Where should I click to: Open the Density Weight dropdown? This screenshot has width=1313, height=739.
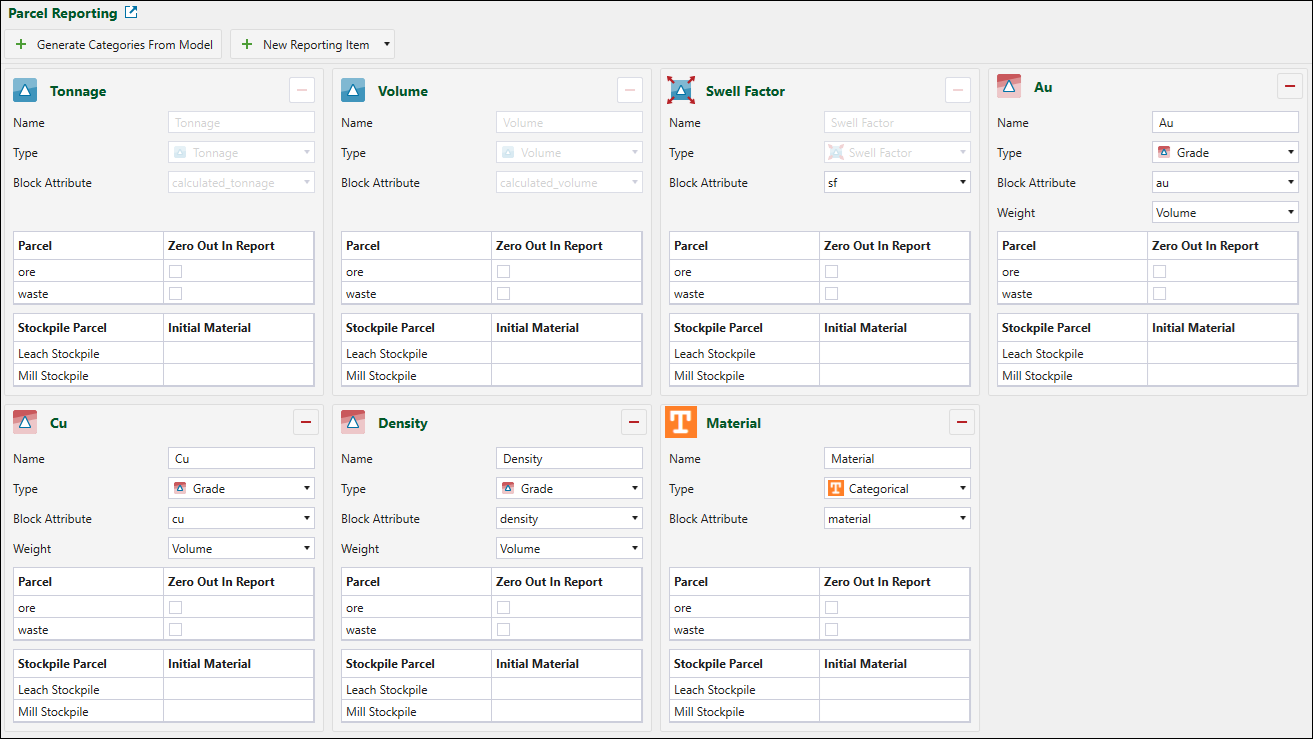[x=569, y=548]
